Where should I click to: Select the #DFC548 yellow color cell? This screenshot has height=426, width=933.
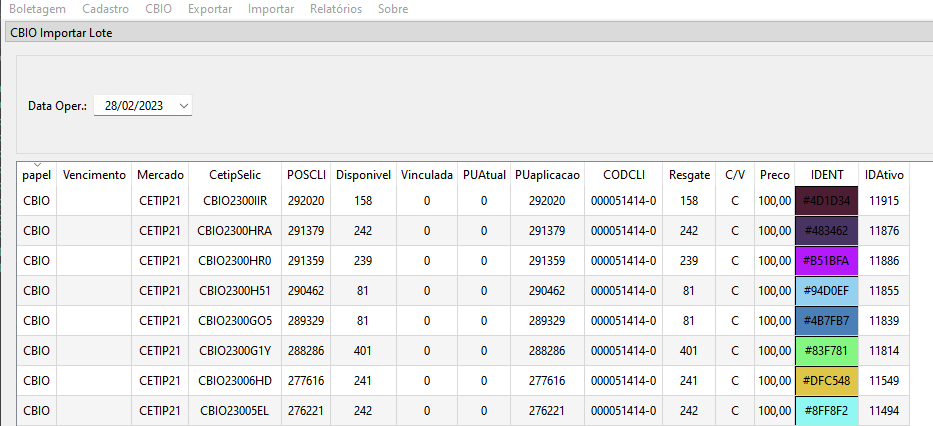826,380
